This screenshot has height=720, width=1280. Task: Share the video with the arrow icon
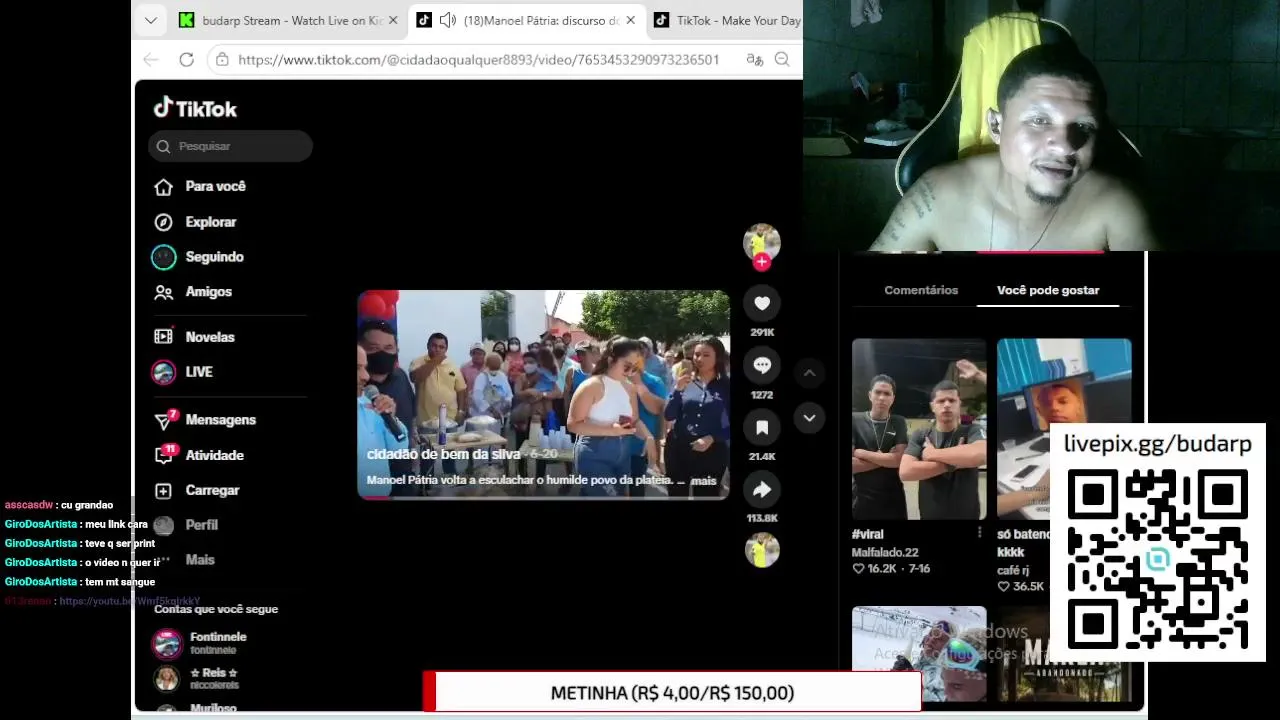(x=762, y=489)
